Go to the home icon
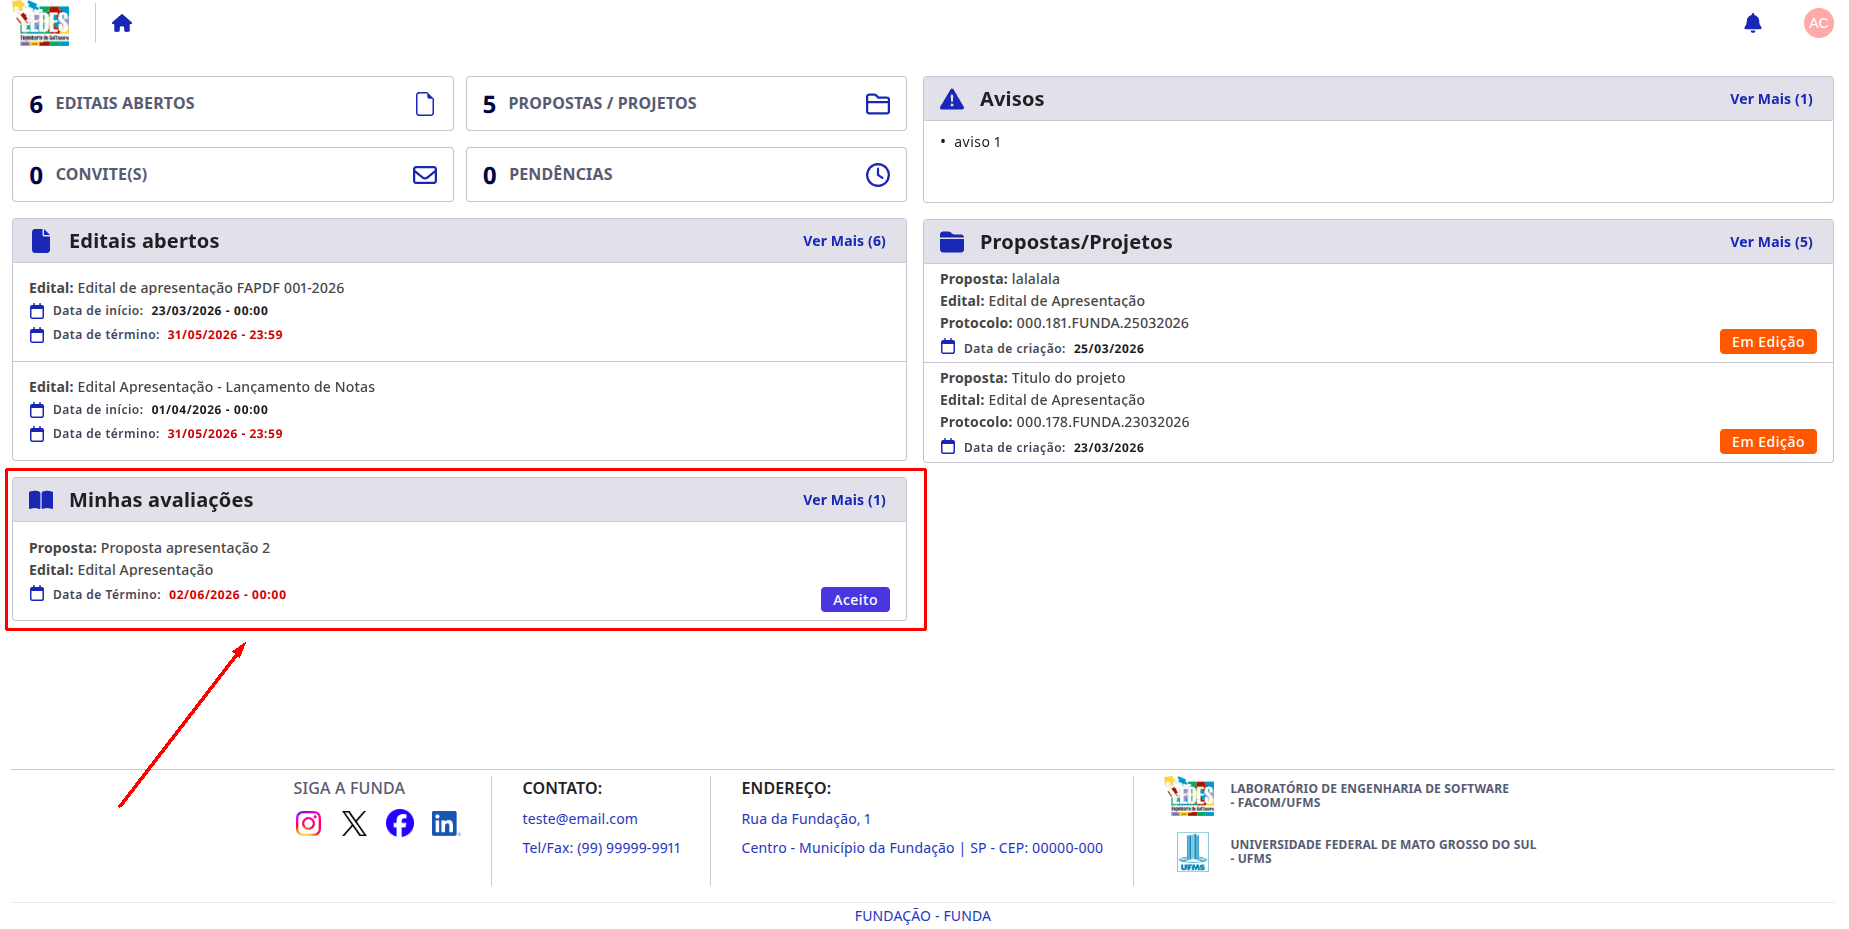Screen dimensions: 1849x929 [x=122, y=23]
